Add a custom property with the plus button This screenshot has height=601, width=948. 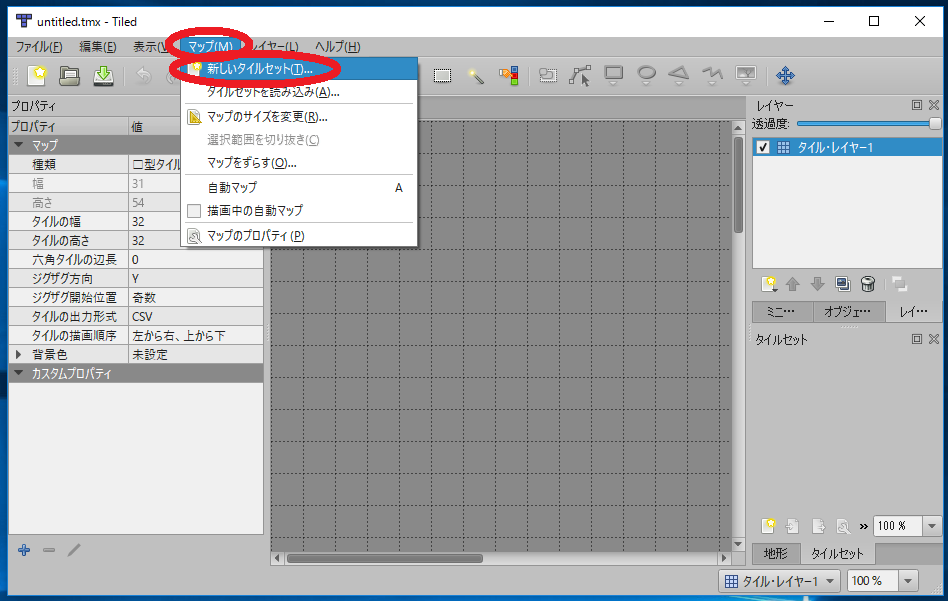click(x=23, y=550)
